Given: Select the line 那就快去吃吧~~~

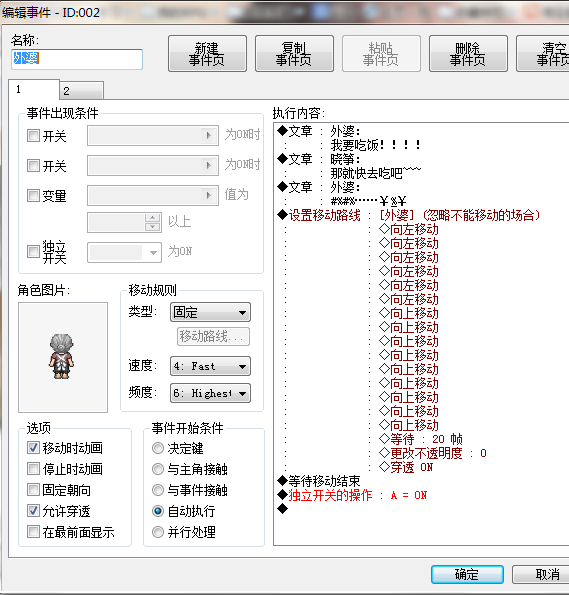Looking at the screenshot, I should pos(376,173).
